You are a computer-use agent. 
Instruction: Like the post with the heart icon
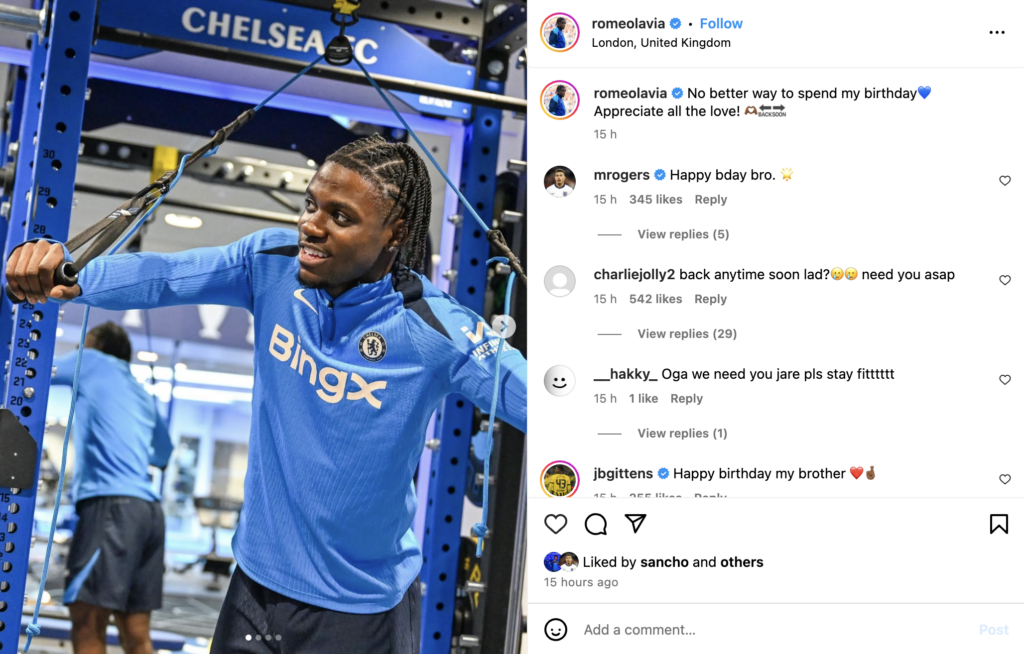click(x=556, y=524)
